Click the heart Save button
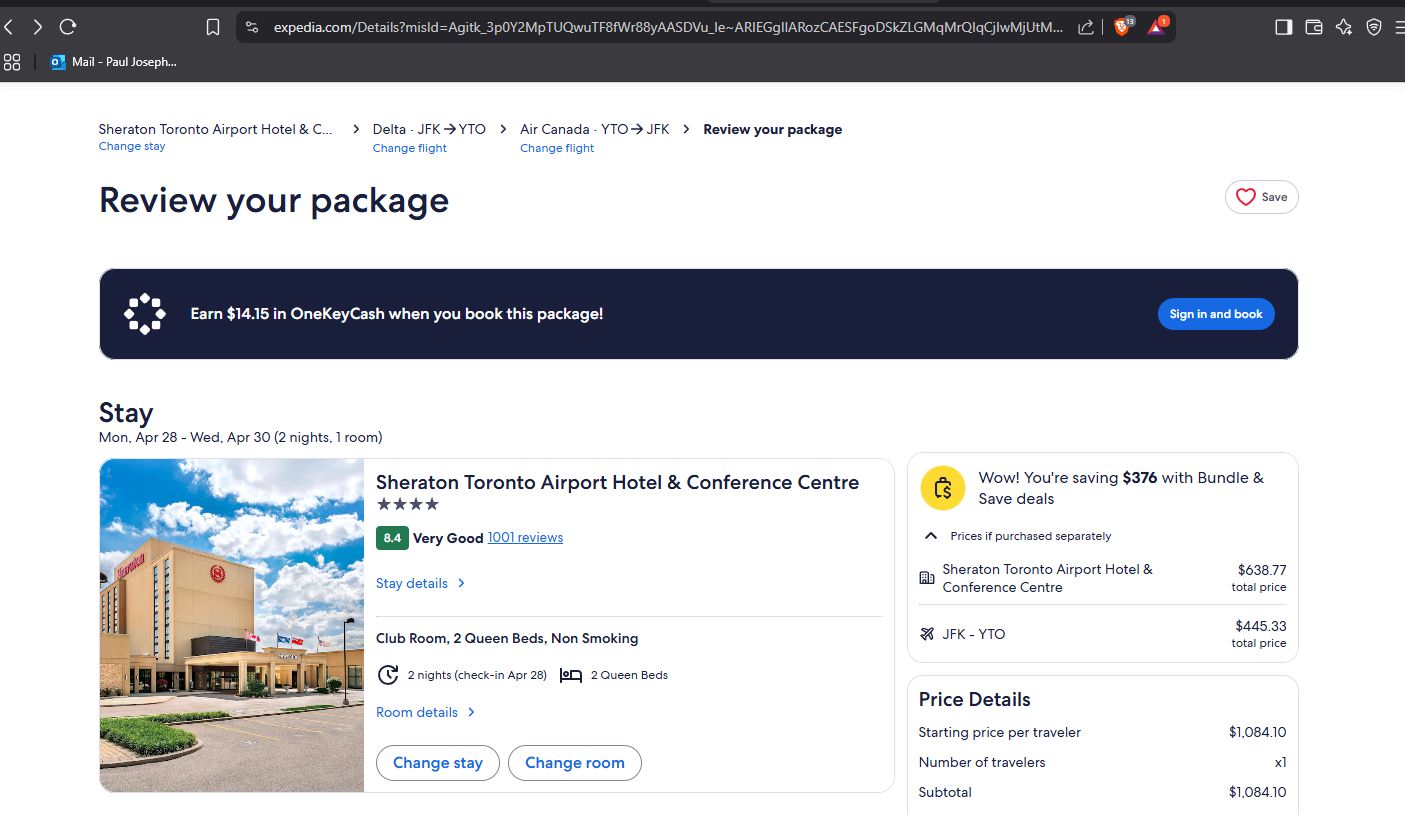Viewport: 1405px width, 815px height. tap(1261, 197)
